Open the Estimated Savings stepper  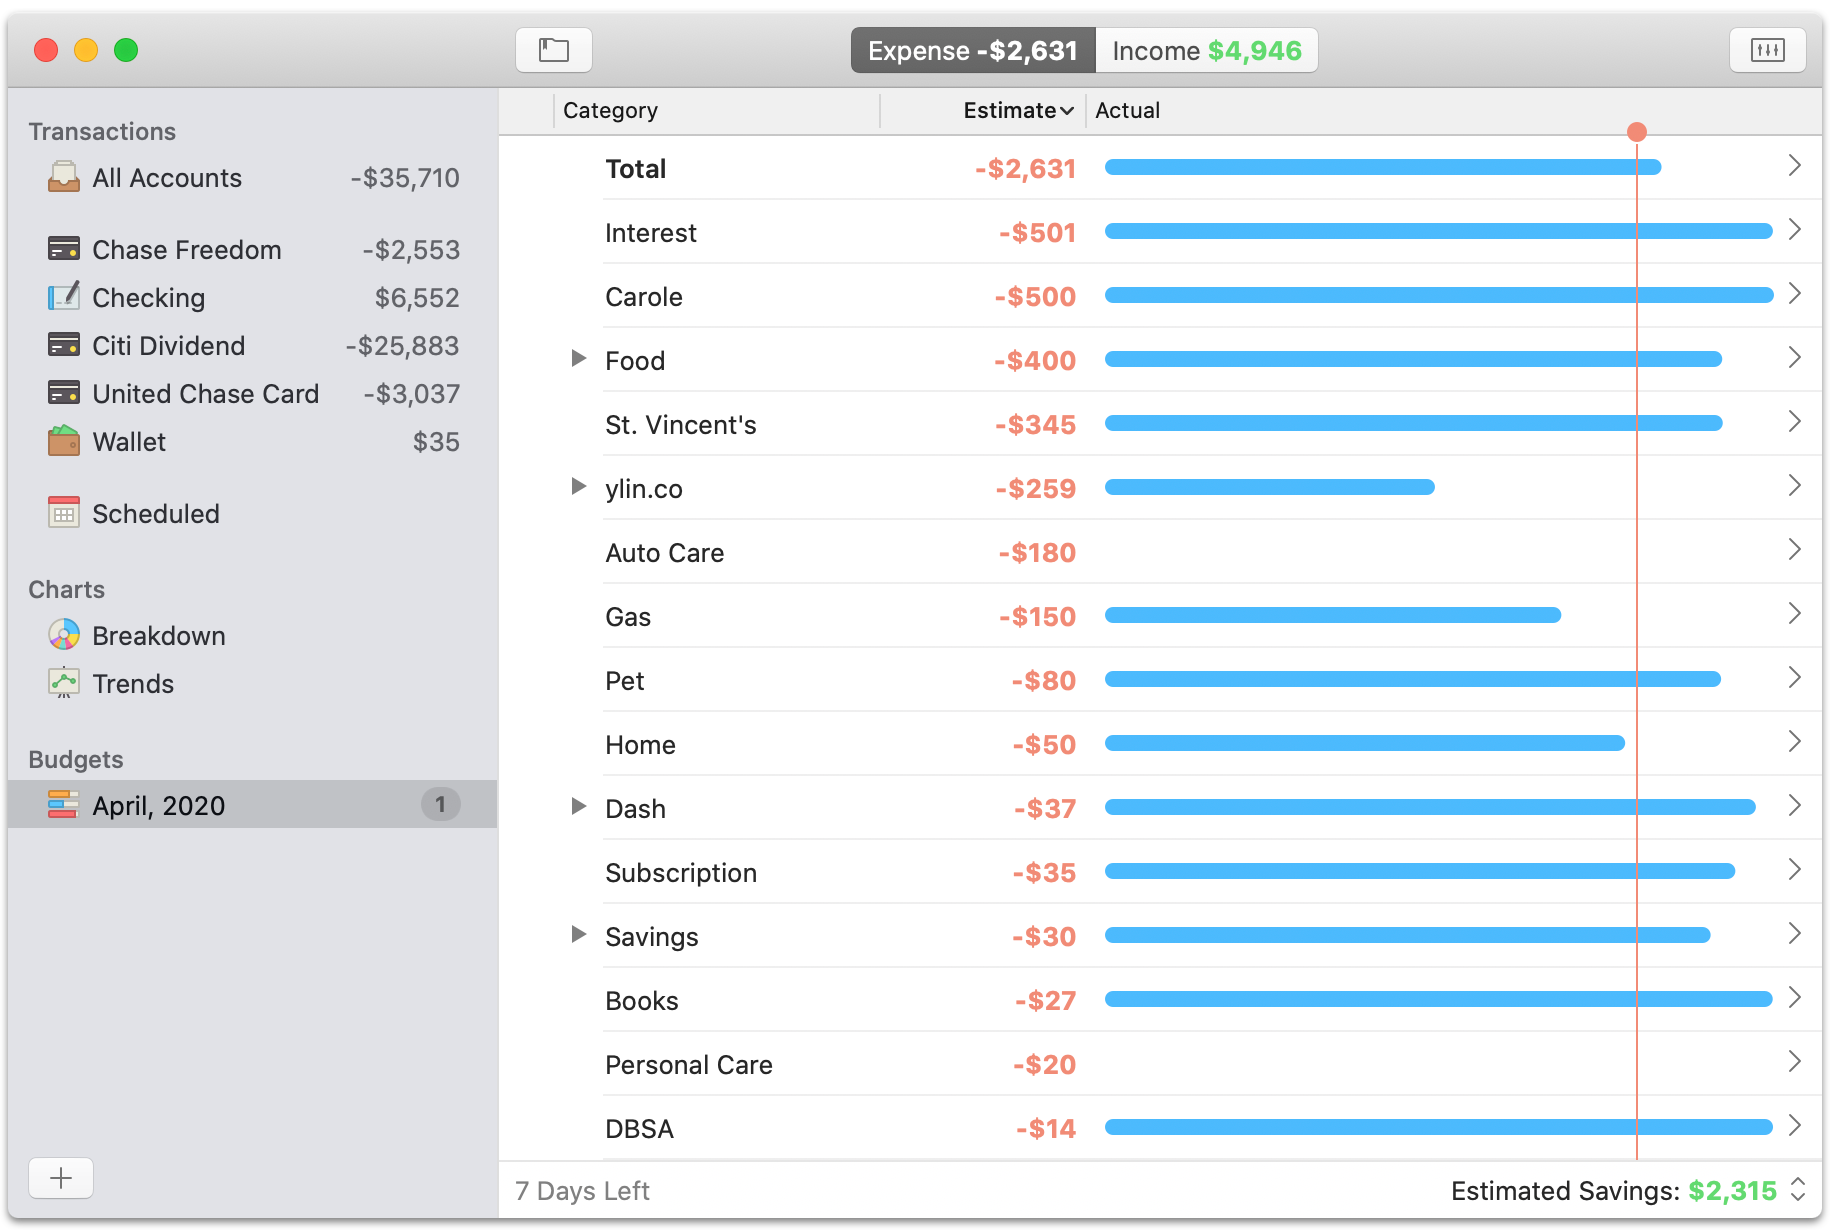tap(1798, 1190)
